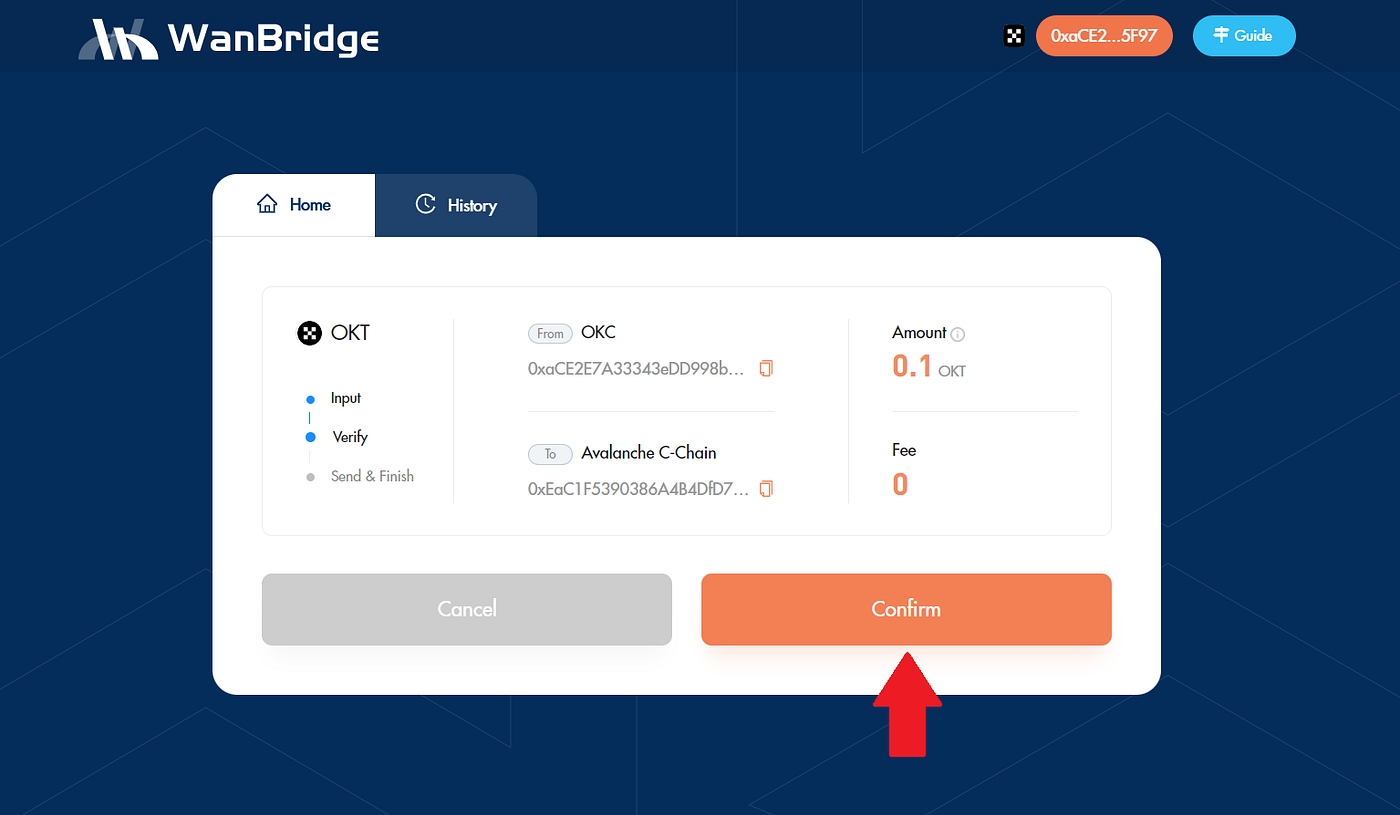Click the To badge label
Screen dimensions: 1400x815
point(550,454)
